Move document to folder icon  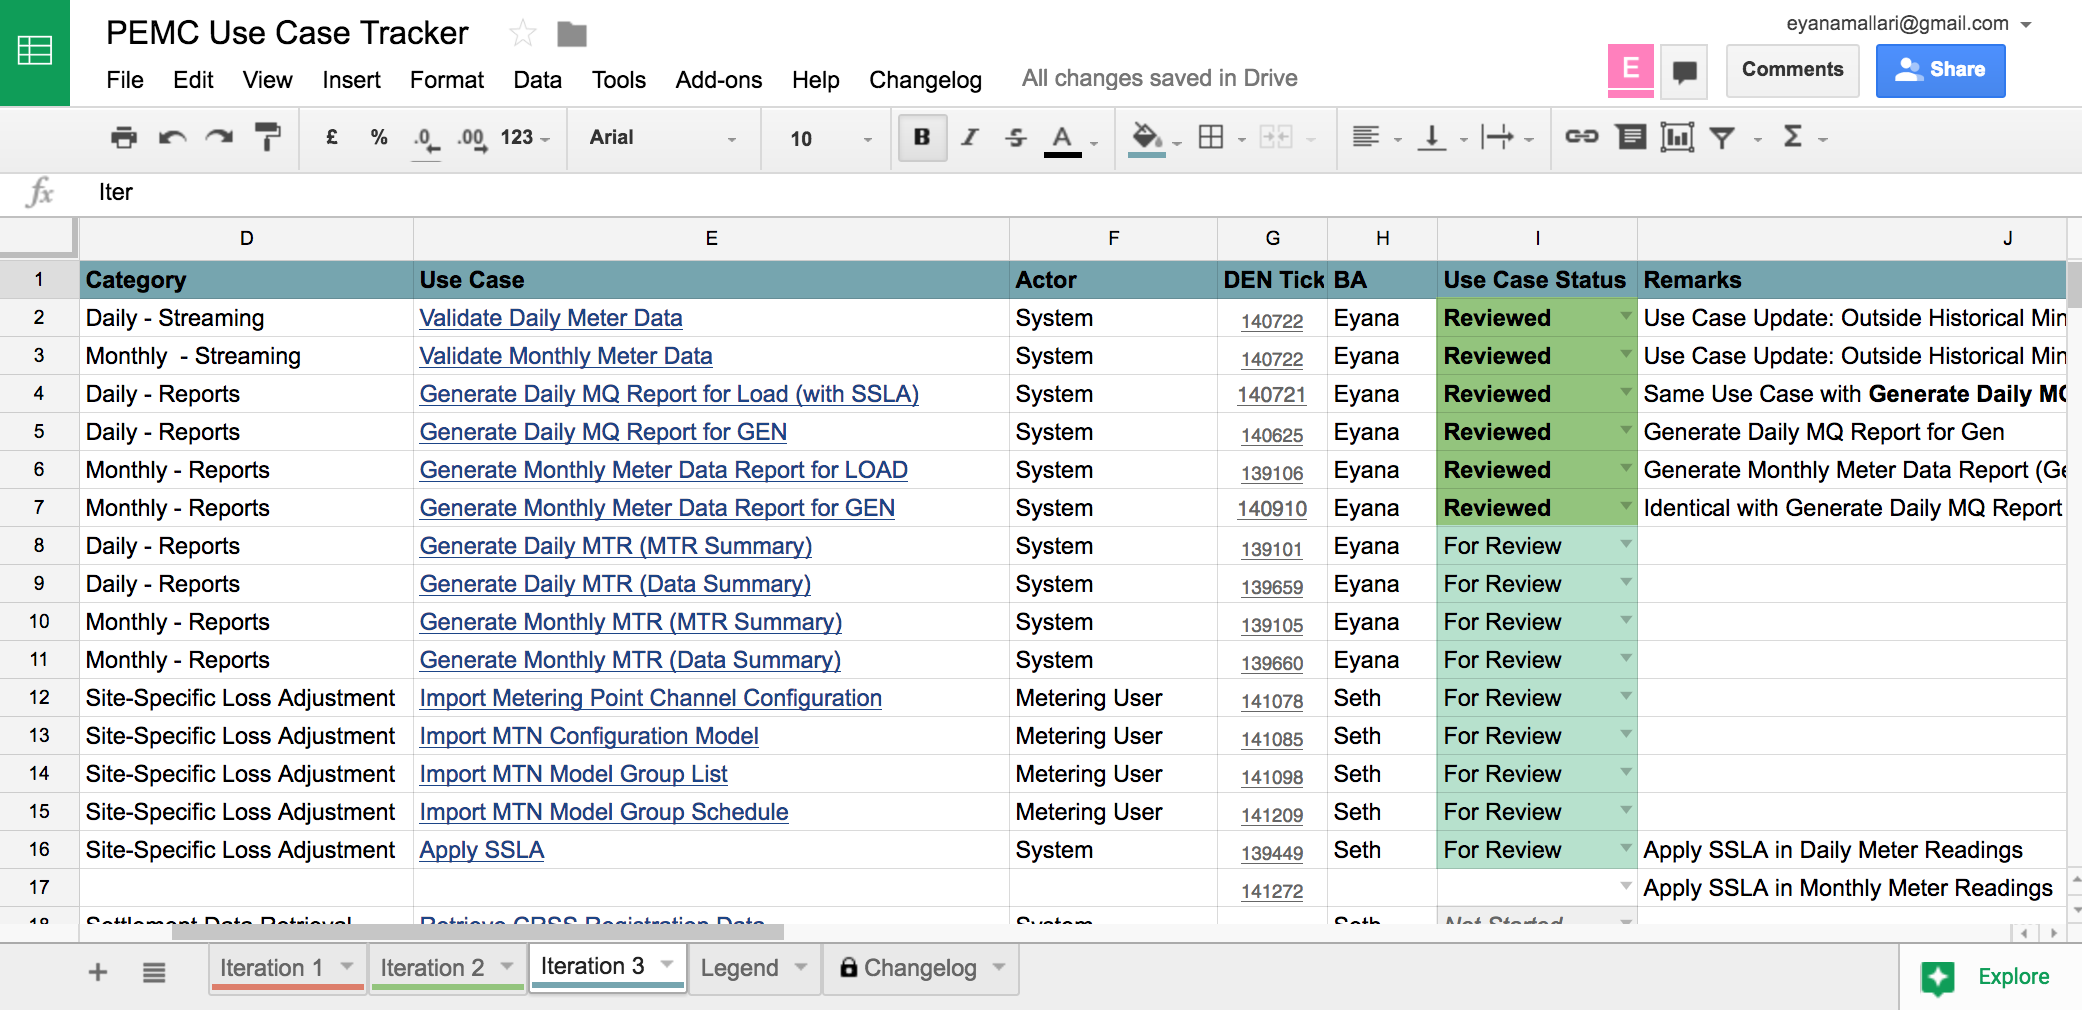point(572,35)
